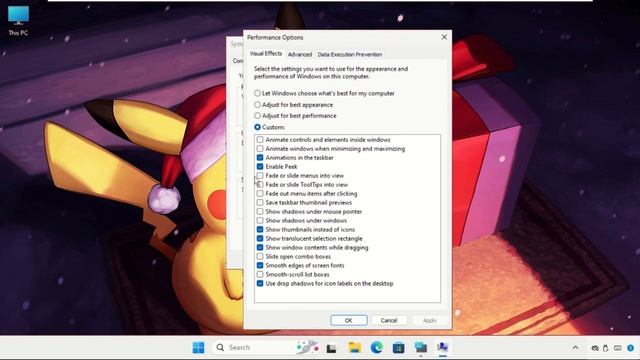Click the search highlights graphic in the search box
The image size is (640, 360).
[307, 347]
